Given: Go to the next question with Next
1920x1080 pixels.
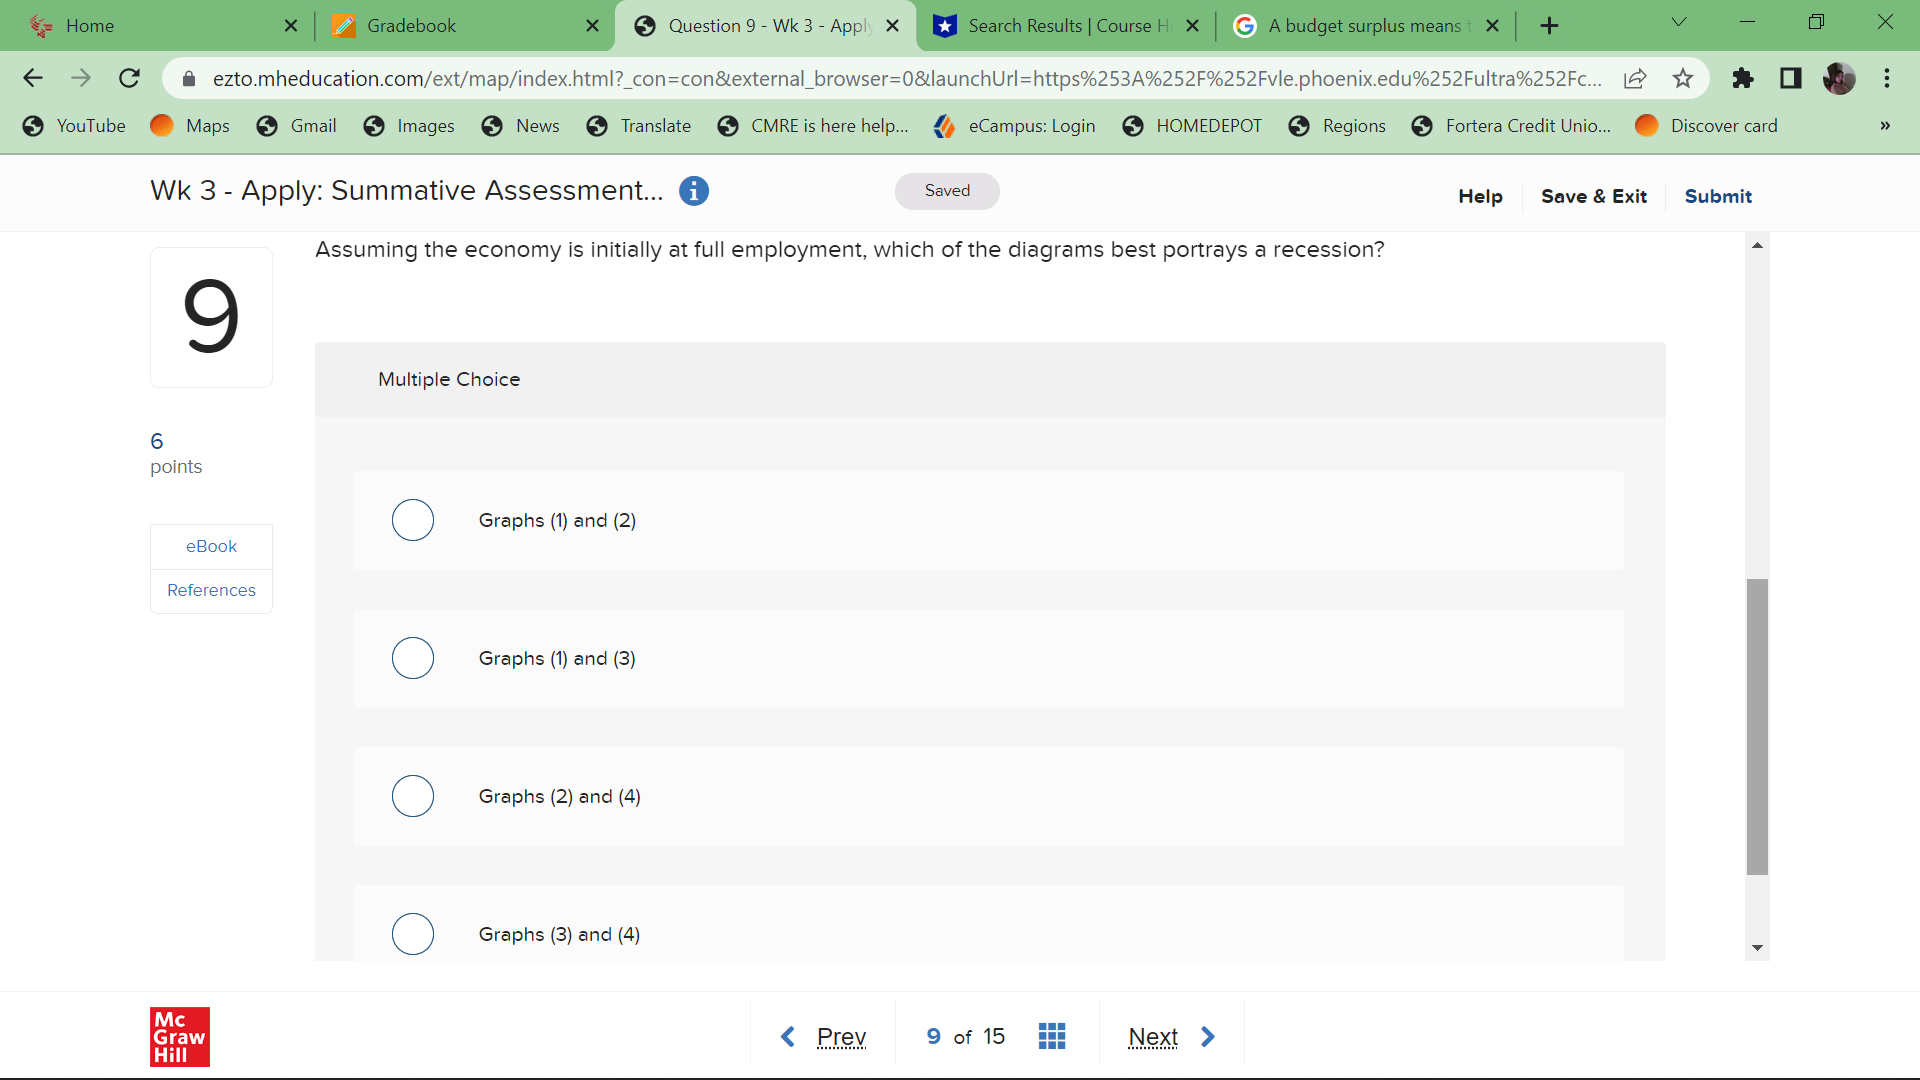Looking at the screenshot, I should click(1153, 1036).
